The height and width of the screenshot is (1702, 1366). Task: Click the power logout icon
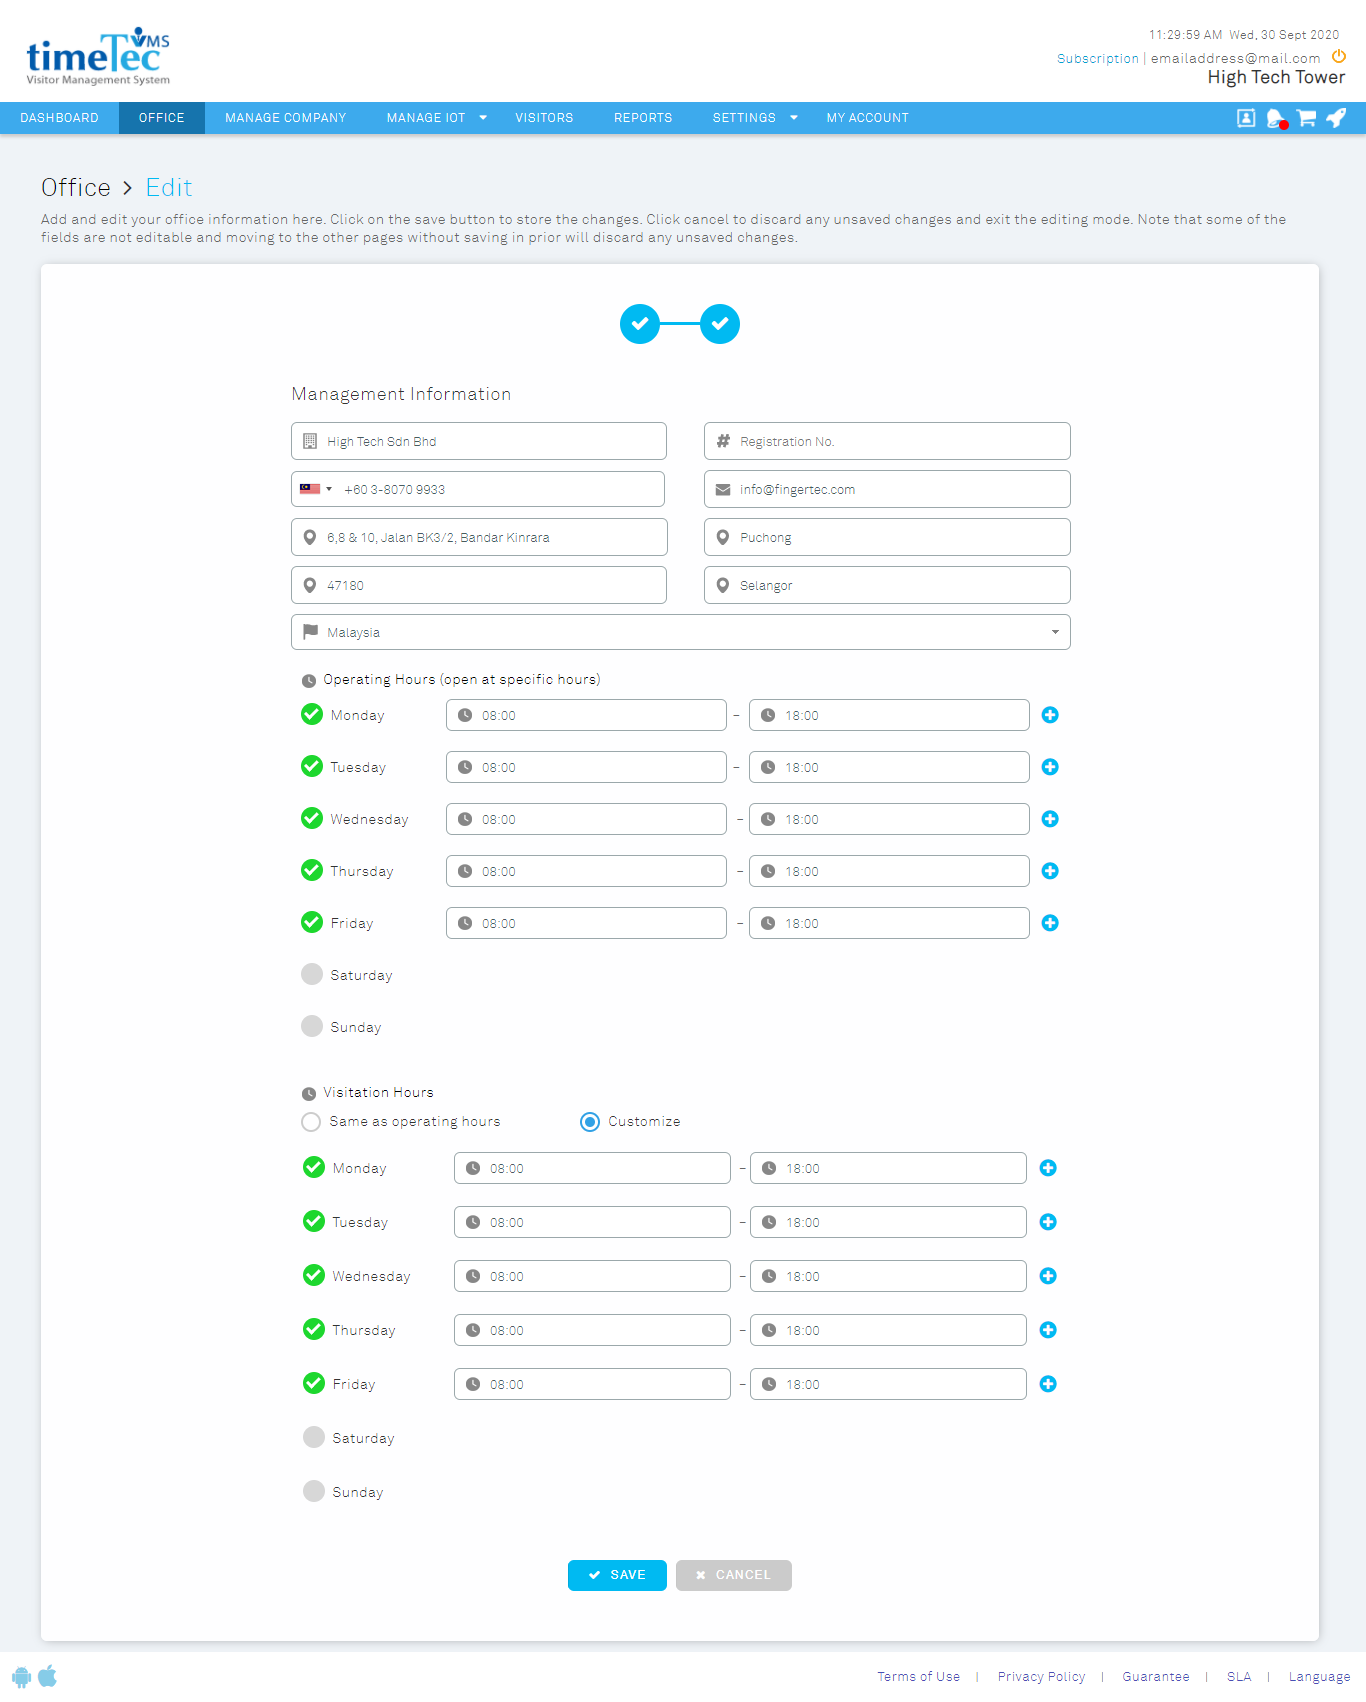click(1339, 57)
